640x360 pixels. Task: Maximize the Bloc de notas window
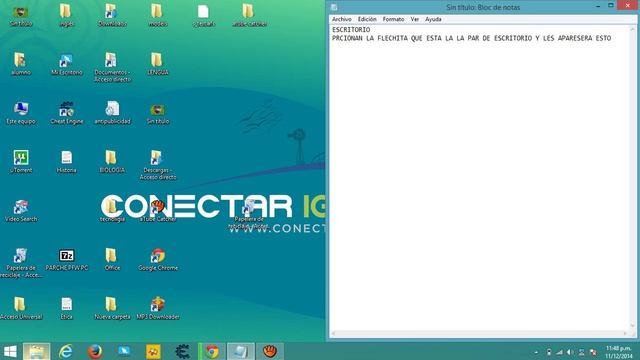[x=611, y=6]
